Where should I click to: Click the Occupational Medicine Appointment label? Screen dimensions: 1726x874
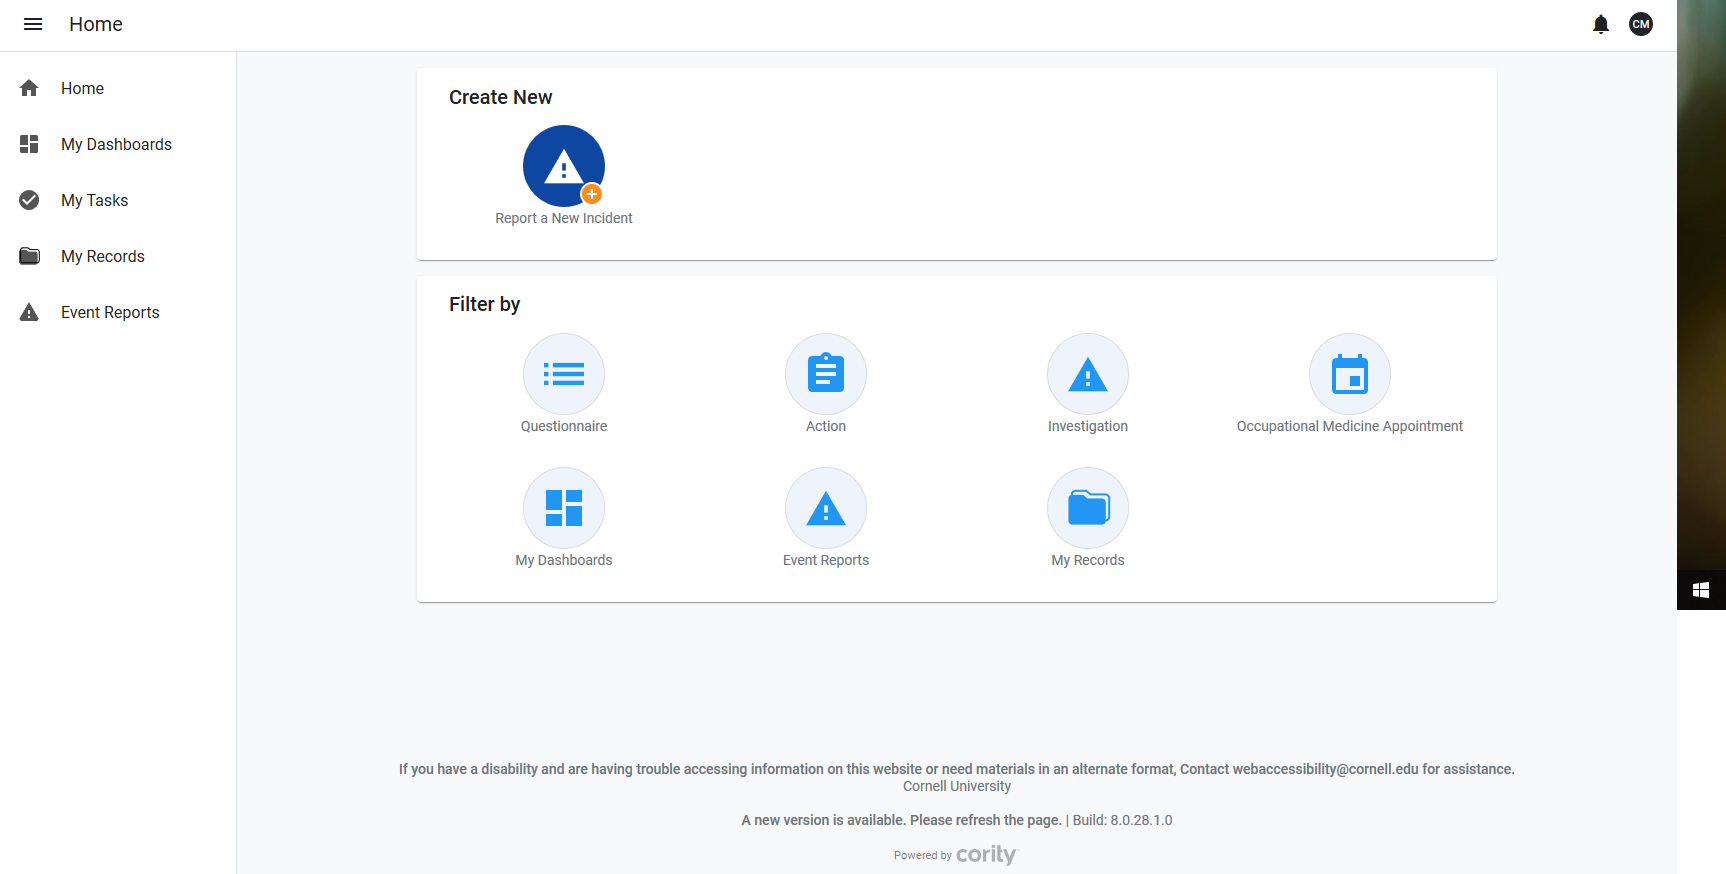coord(1349,426)
